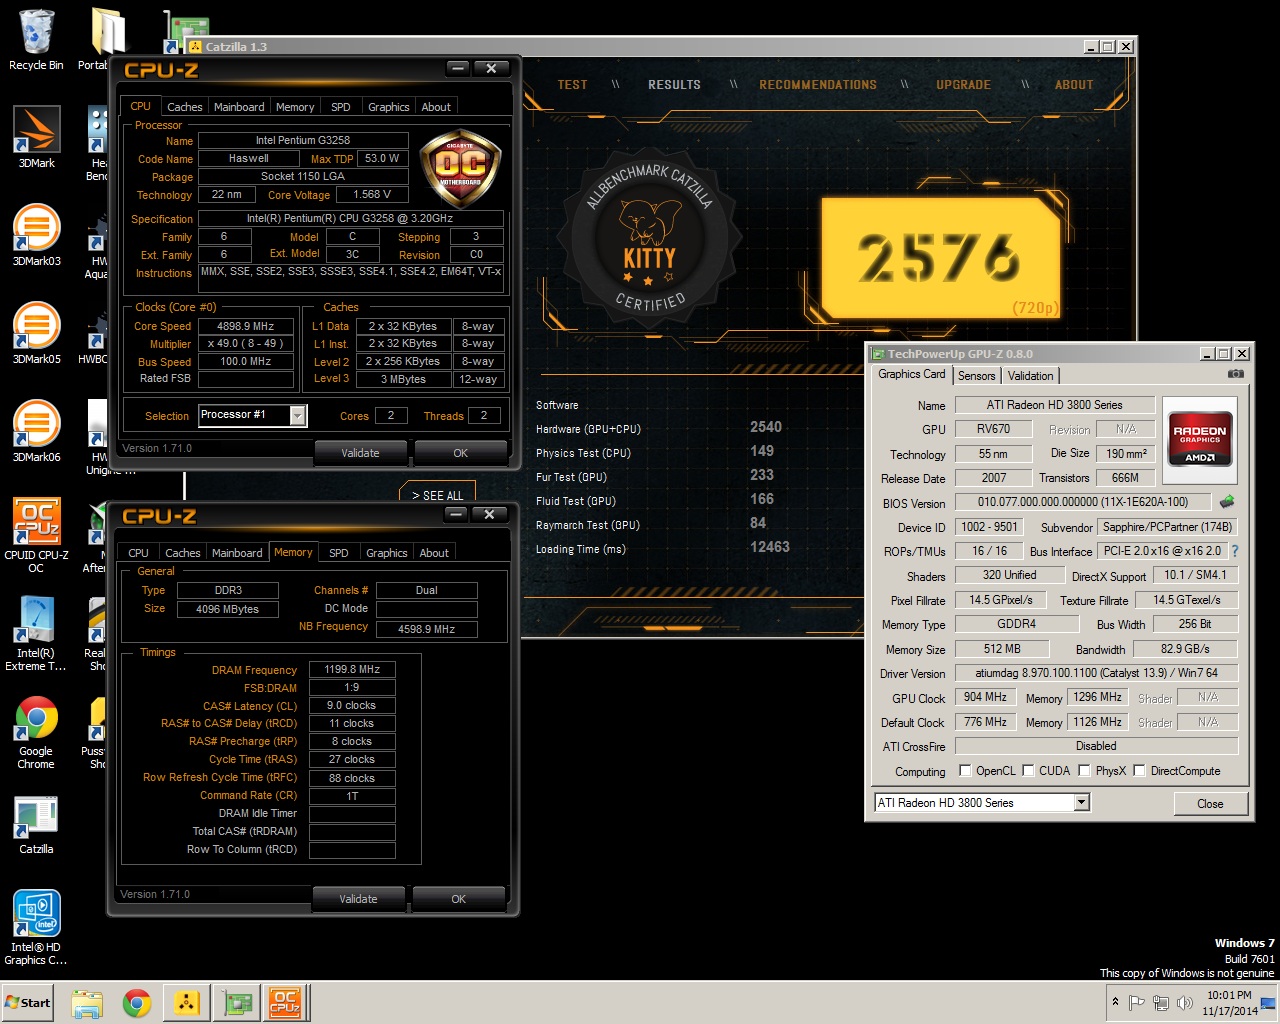Open Chrome from the taskbar

click(137, 1003)
